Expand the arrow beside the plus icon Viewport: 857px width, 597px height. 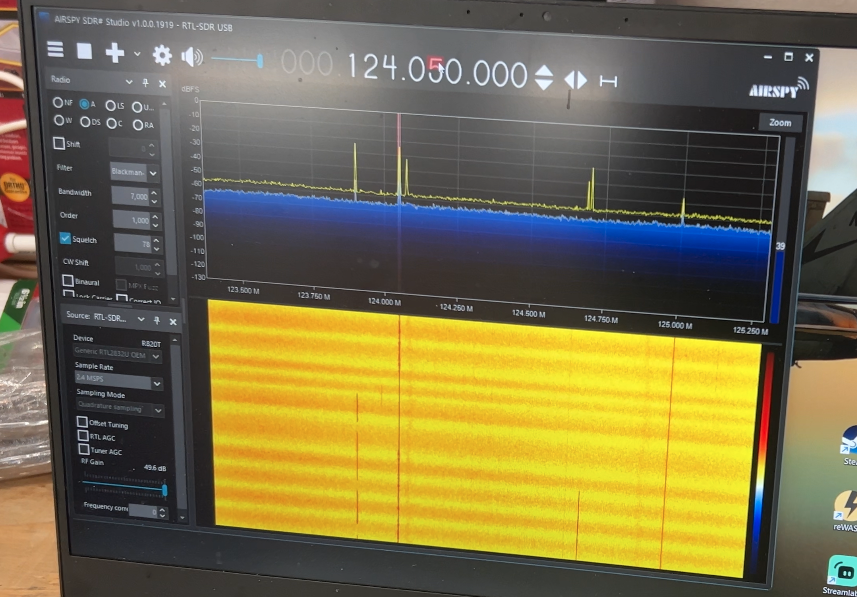coord(137,54)
